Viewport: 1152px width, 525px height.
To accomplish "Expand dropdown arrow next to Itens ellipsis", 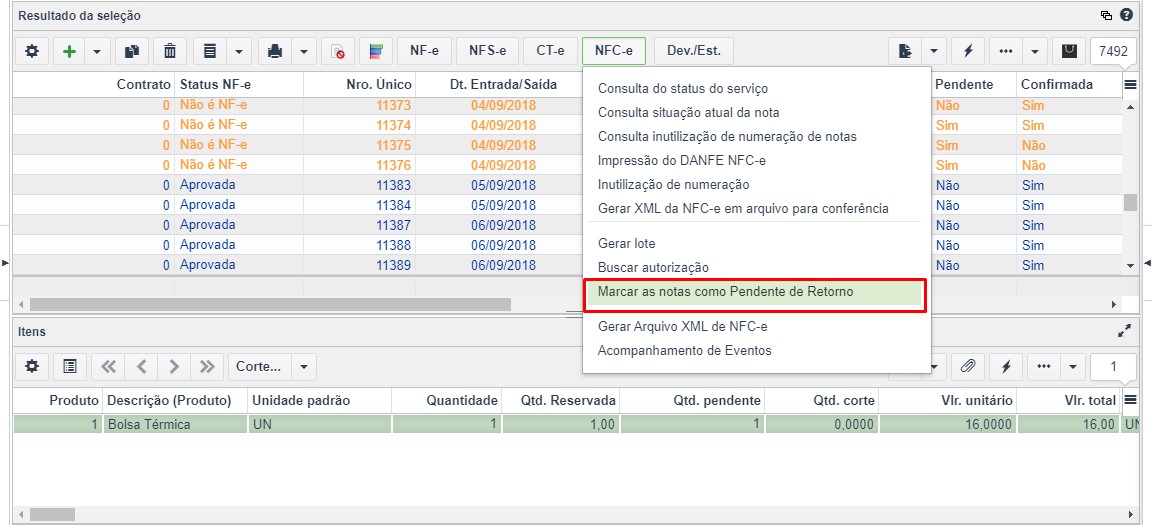I will [x=1073, y=366].
